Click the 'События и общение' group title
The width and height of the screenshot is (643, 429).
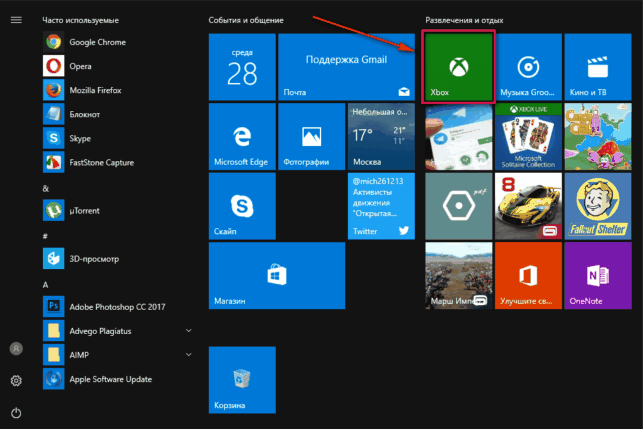point(246,20)
